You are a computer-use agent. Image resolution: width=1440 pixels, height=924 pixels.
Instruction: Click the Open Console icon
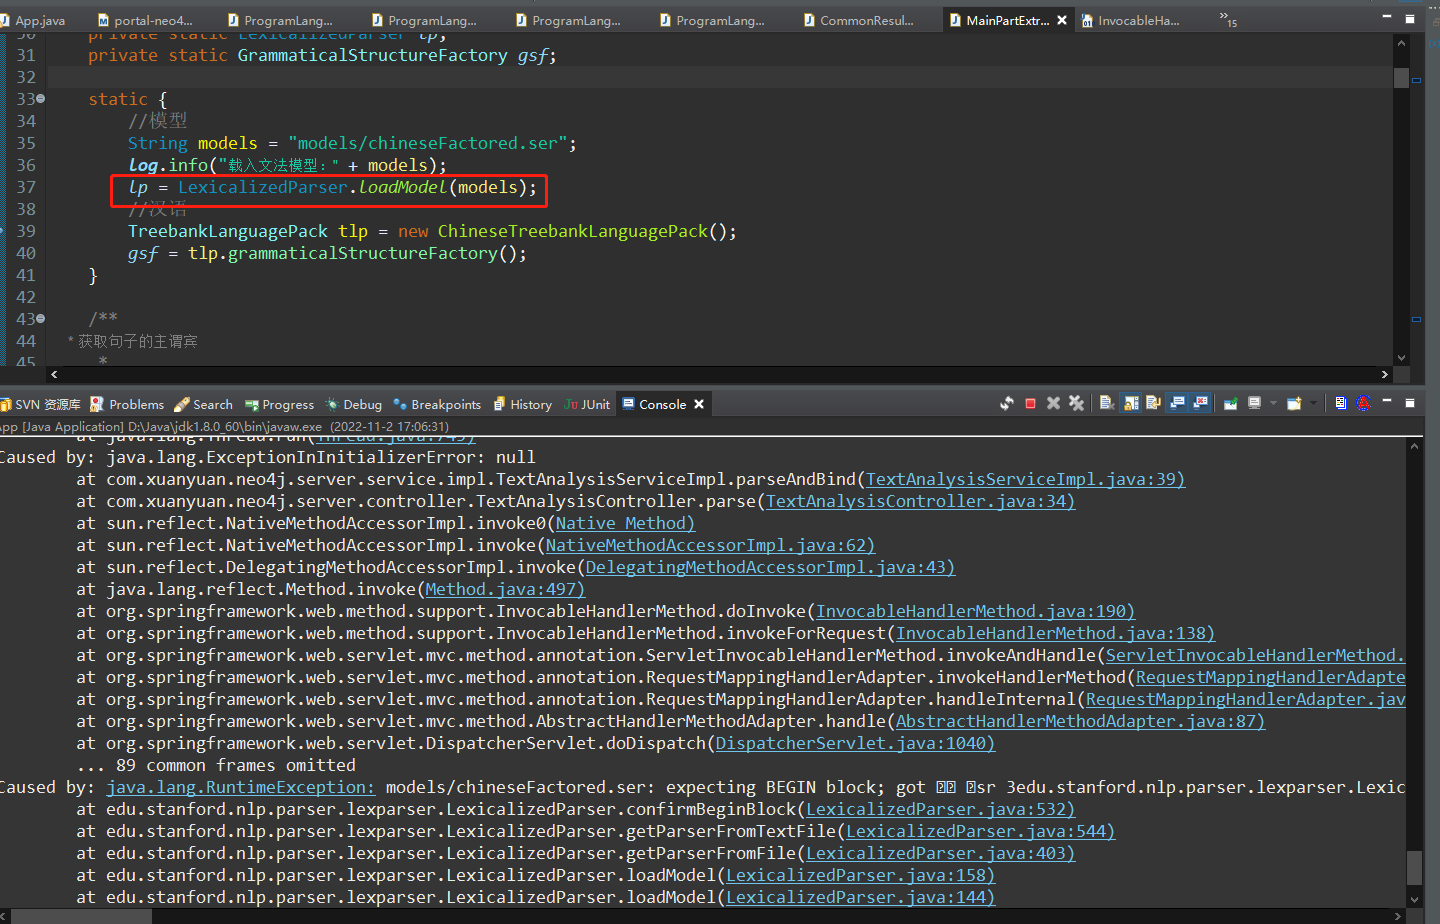point(1294,403)
